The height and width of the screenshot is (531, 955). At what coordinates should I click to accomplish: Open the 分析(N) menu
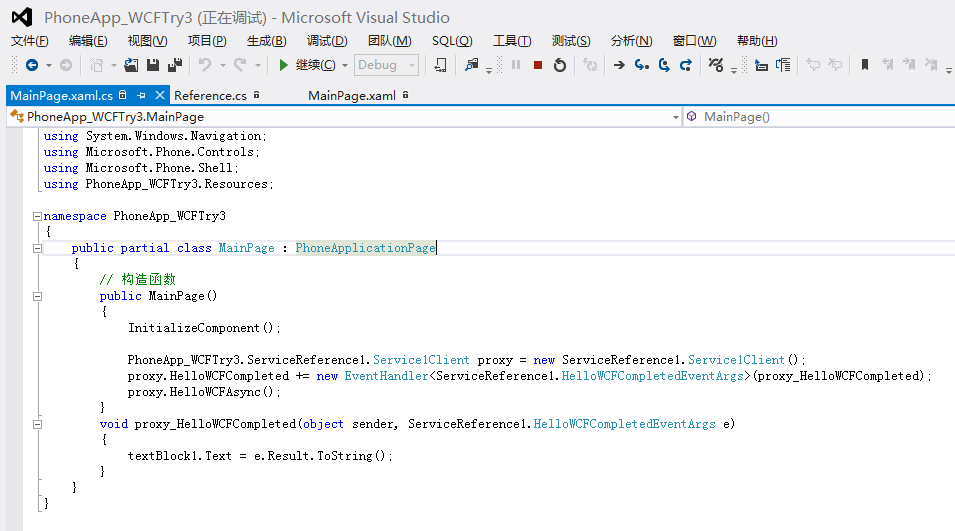click(632, 41)
